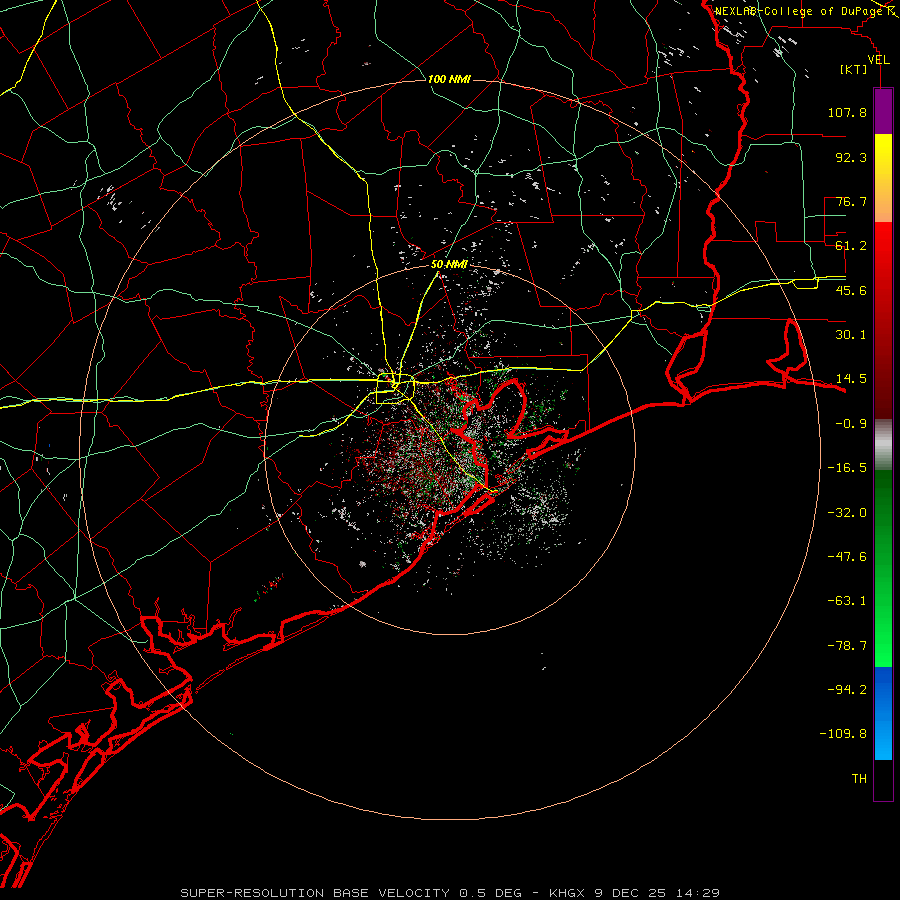Click the 14.5 velocity scale value
900x900 pixels.
(x=851, y=379)
